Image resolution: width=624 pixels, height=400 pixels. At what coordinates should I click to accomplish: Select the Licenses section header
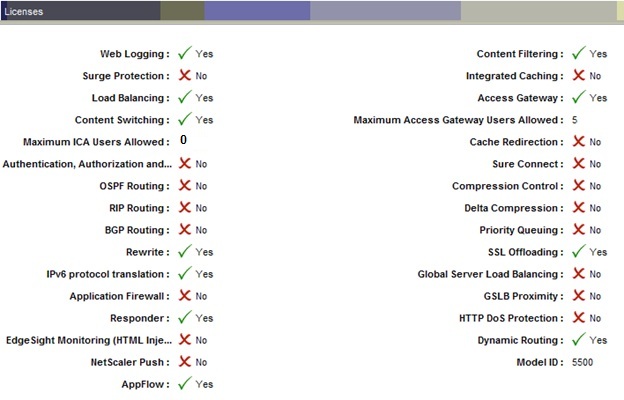point(27,10)
